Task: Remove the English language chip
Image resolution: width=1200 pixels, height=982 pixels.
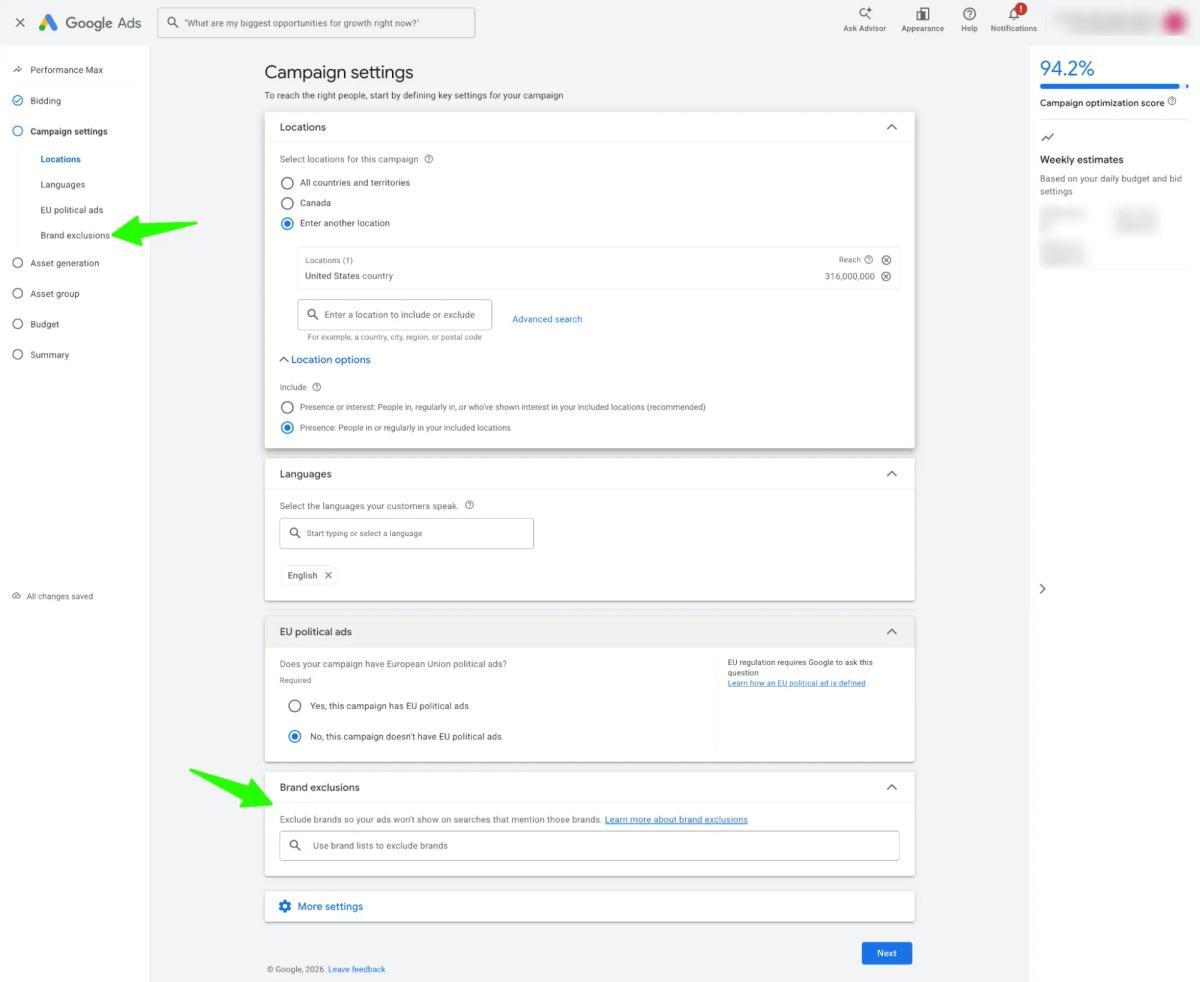Action: tap(328, 576)
